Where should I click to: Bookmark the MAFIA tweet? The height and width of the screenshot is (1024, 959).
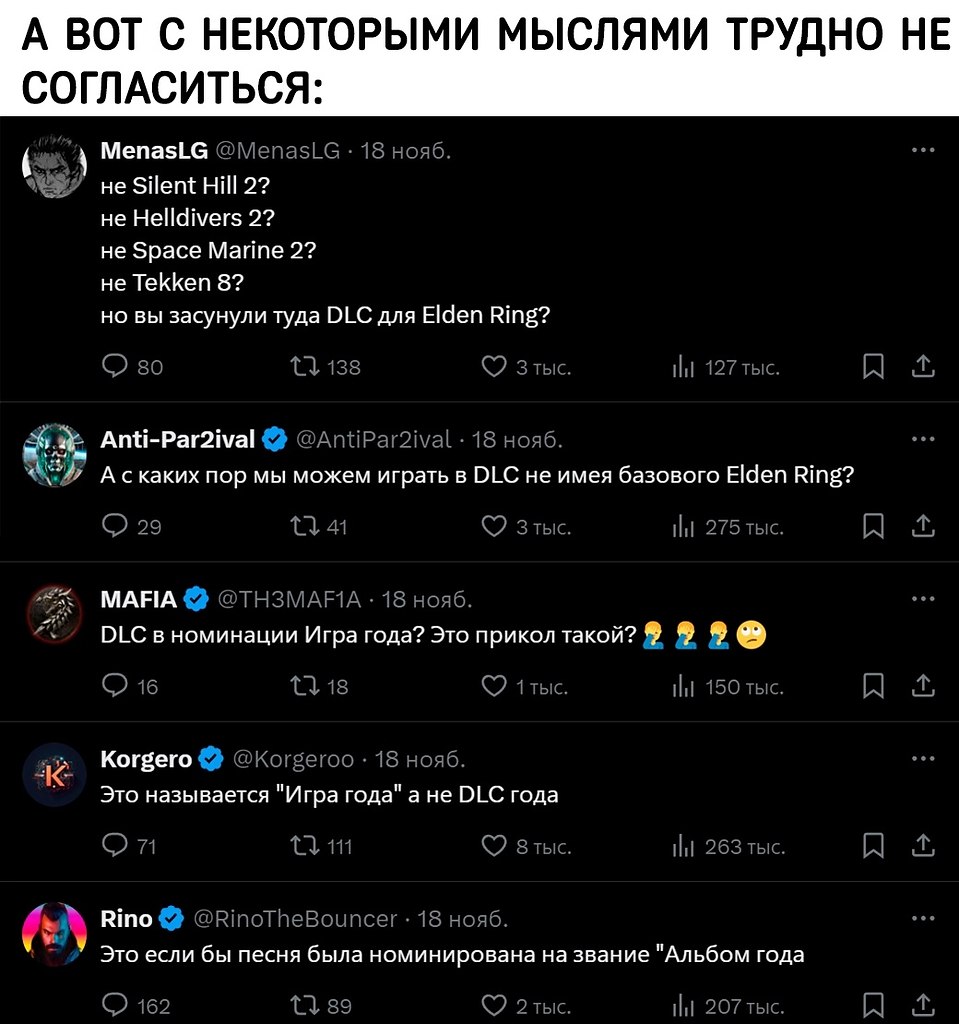tap(873, 686)
